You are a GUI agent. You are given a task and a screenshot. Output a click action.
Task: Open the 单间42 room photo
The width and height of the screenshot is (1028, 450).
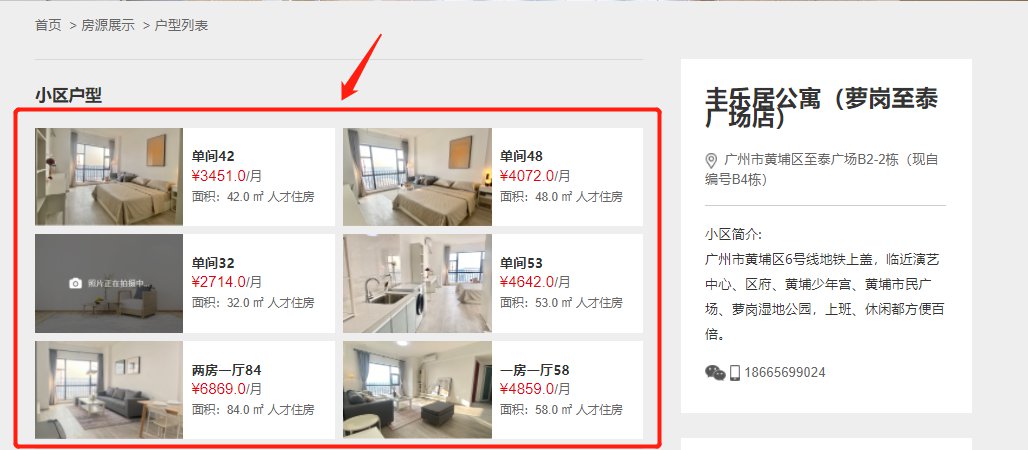pyautogui.click(x=109, y=177)
